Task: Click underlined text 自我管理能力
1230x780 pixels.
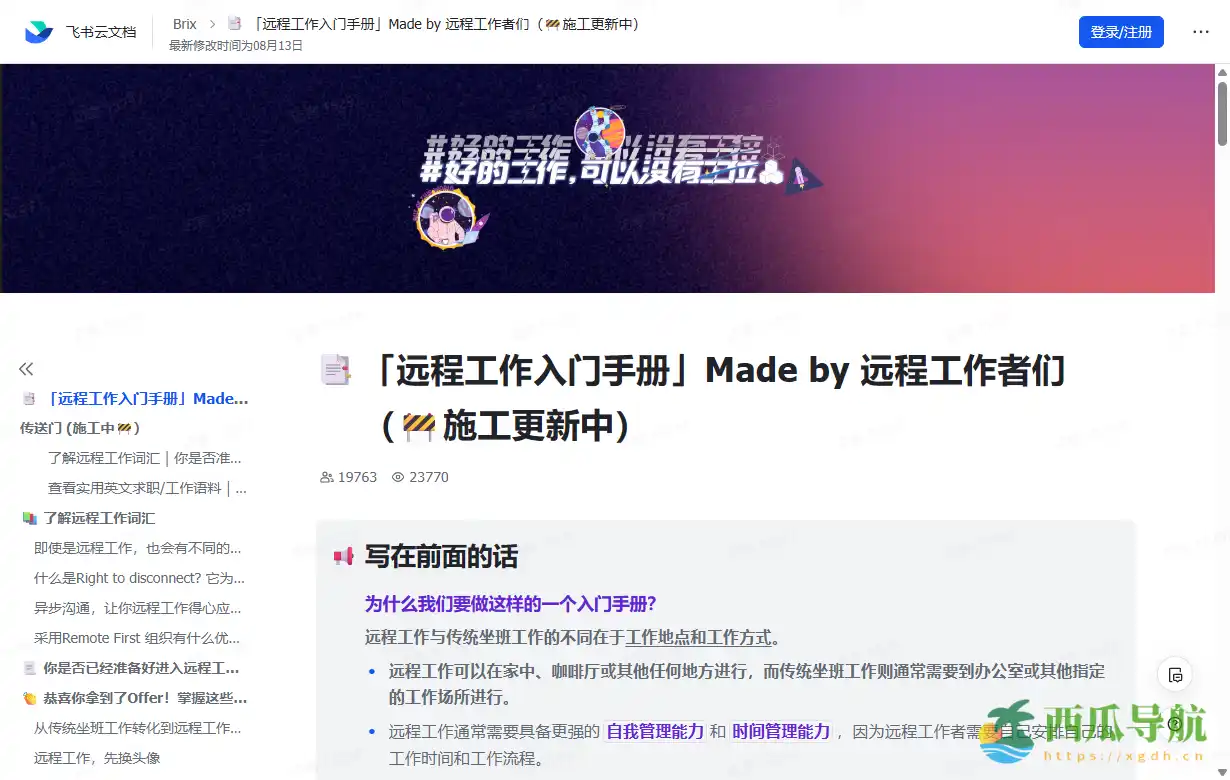Action: [x=653, y=731]
